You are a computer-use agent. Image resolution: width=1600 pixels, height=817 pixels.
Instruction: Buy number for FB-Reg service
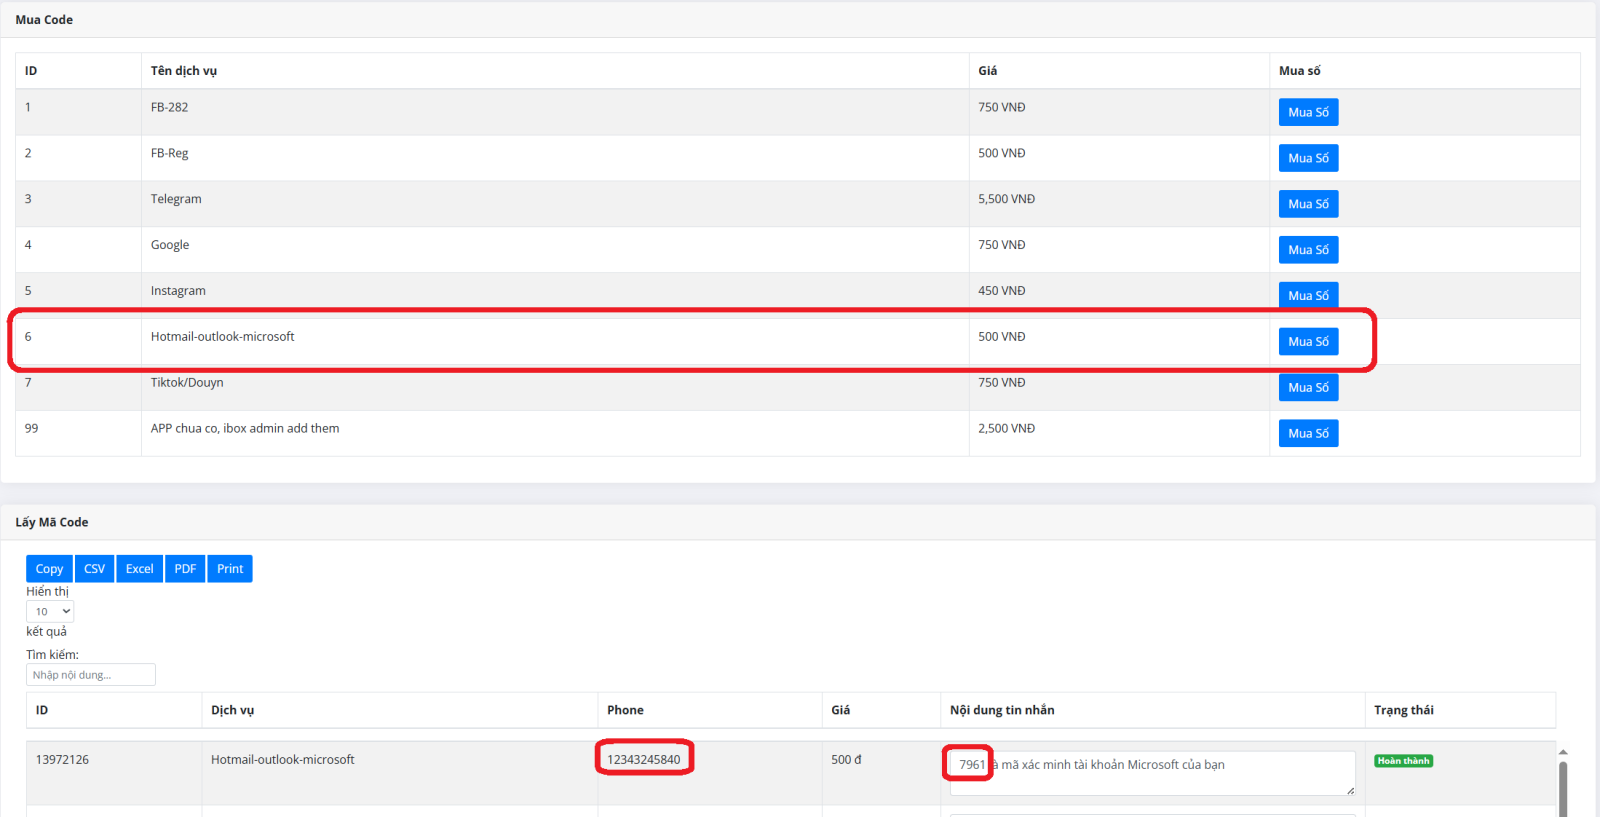tap(1307, 158)
